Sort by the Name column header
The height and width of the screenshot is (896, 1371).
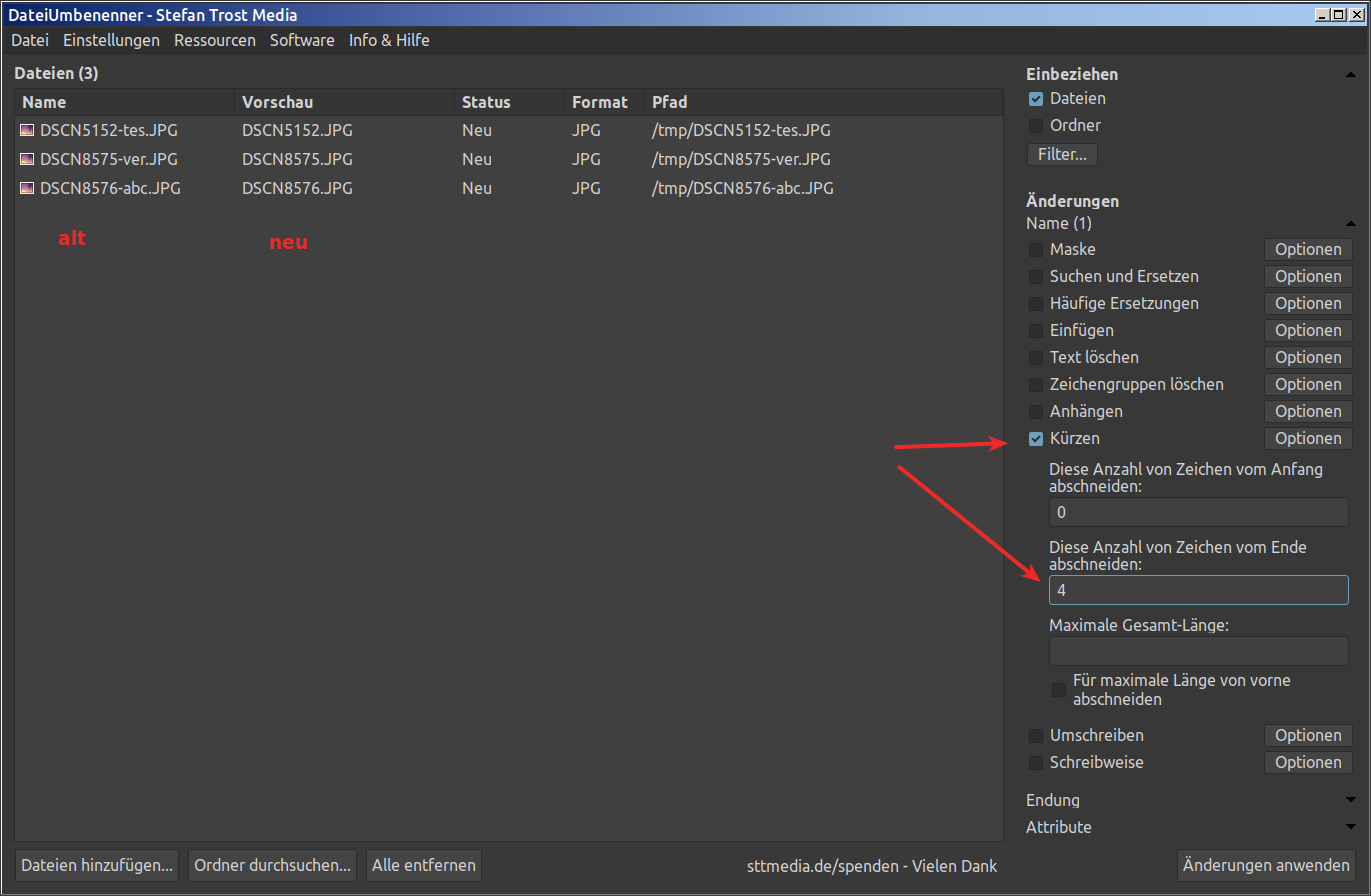point(125,102)
